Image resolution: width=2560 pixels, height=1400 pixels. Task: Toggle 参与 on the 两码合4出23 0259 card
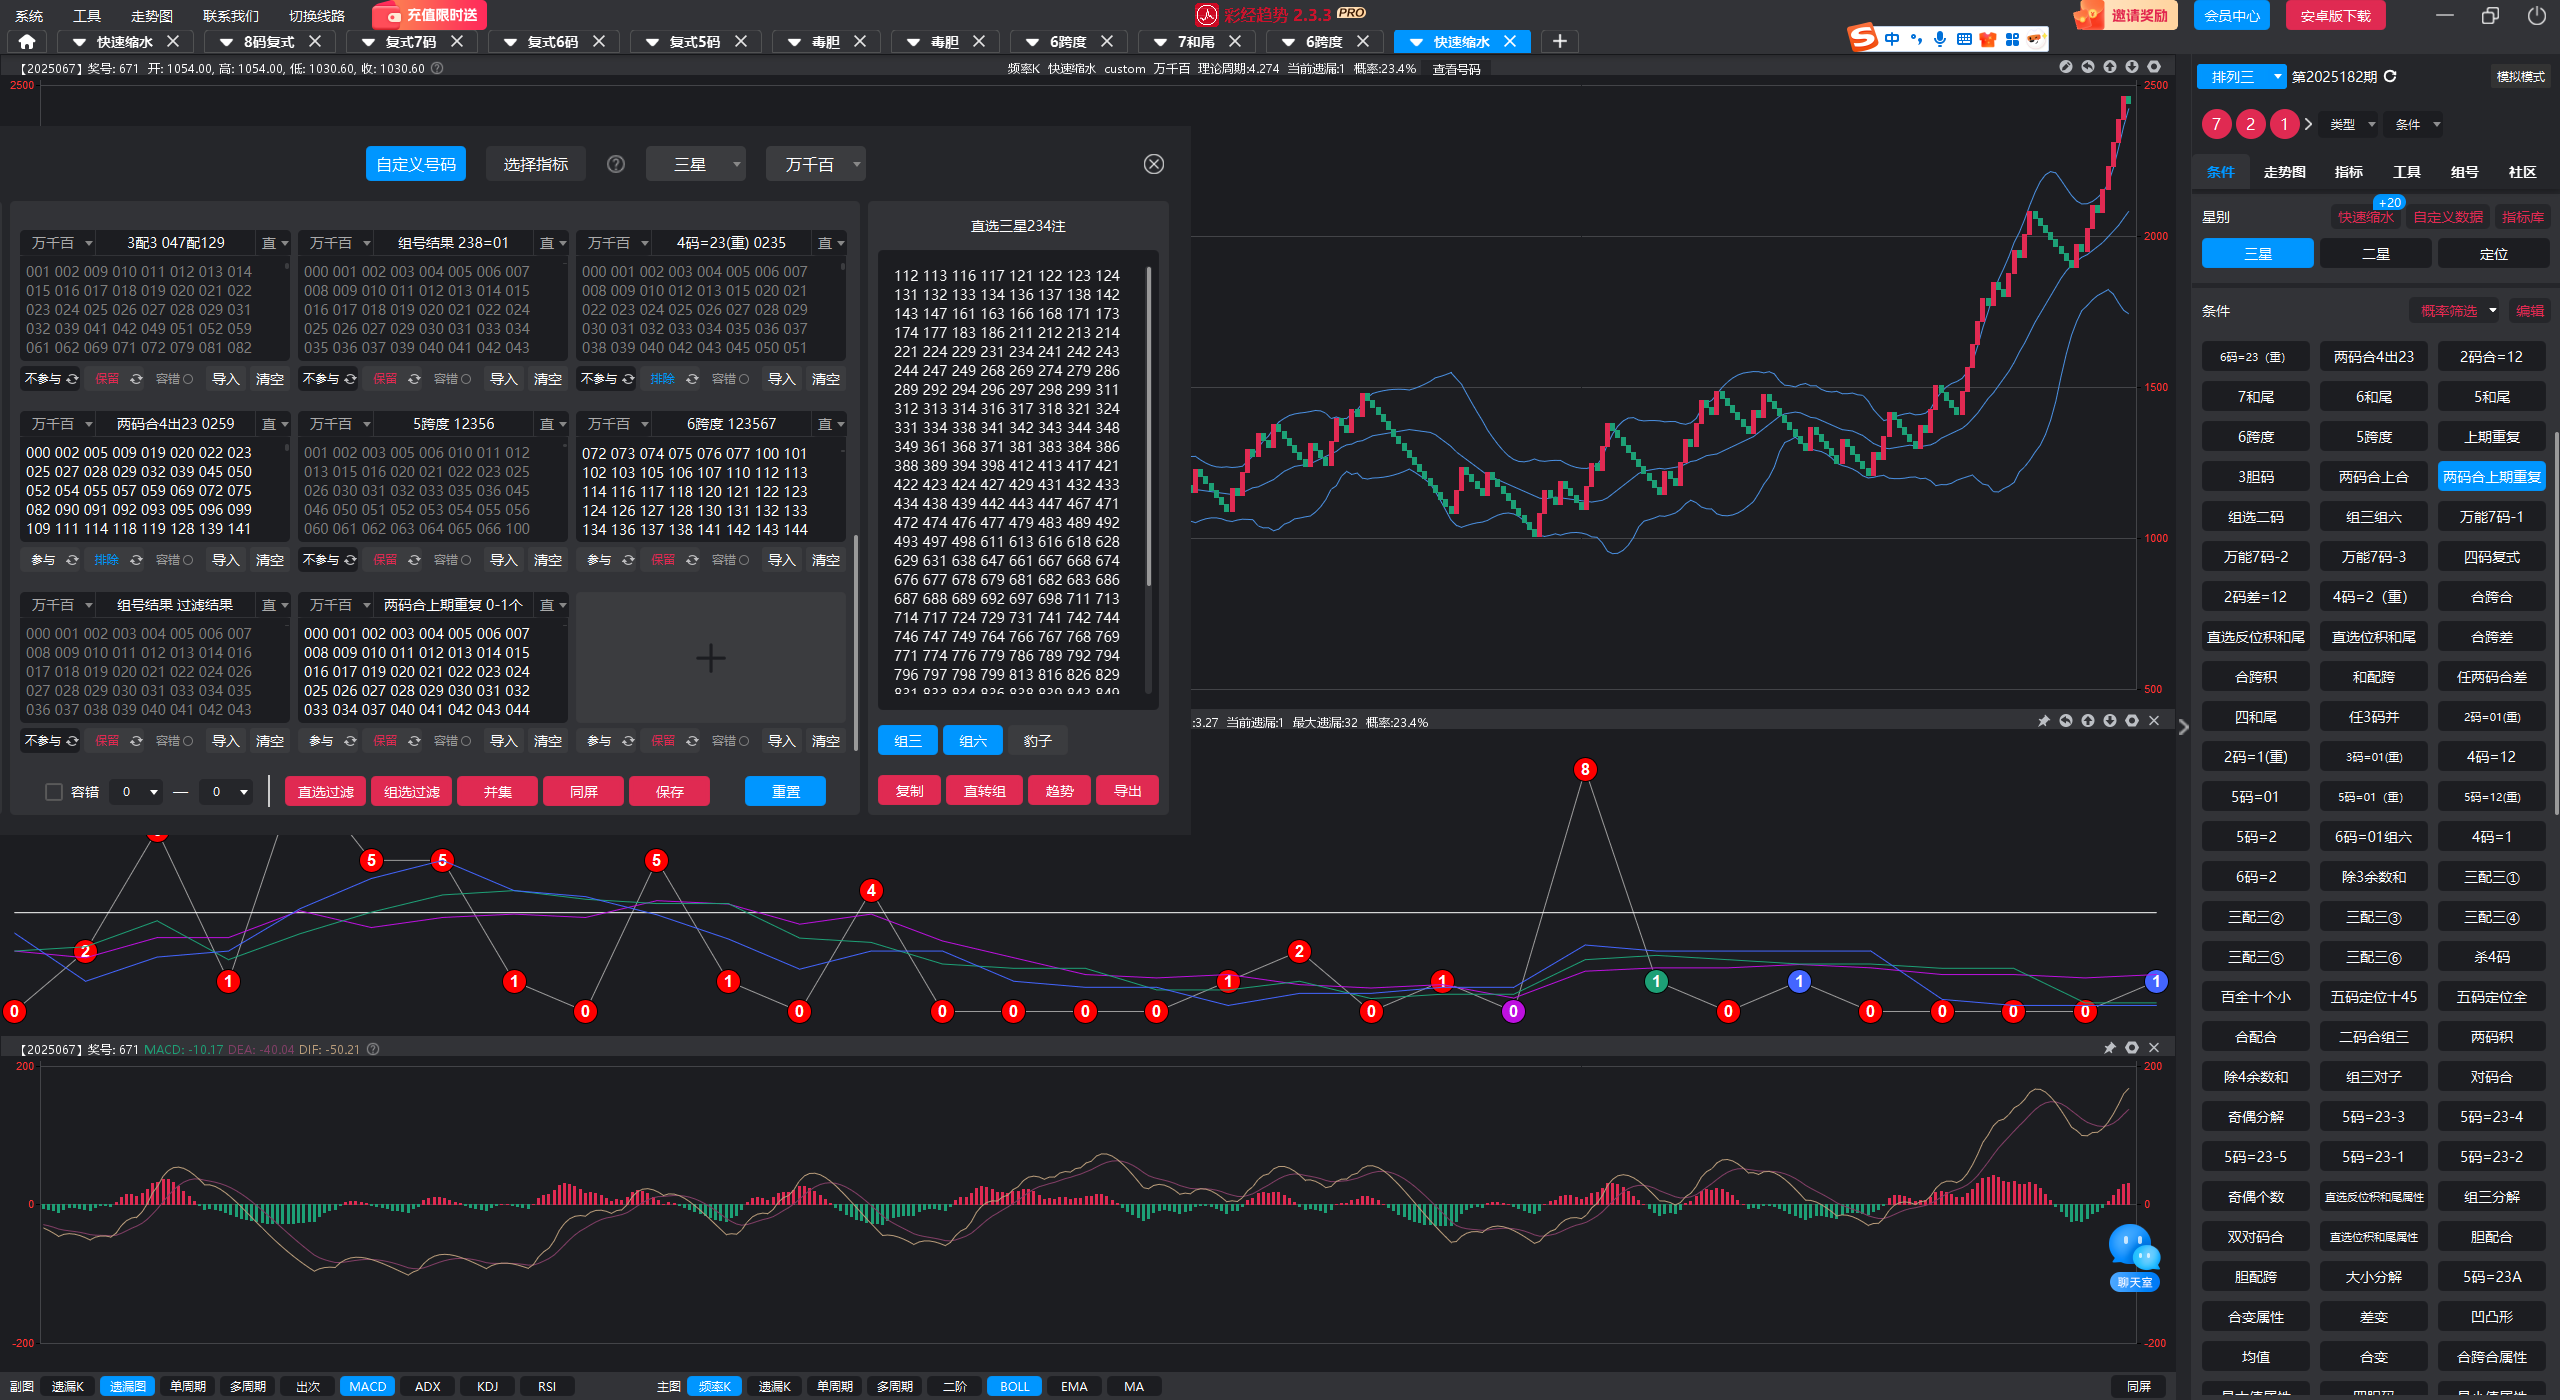pyautogui.click(x=54, y=560)
